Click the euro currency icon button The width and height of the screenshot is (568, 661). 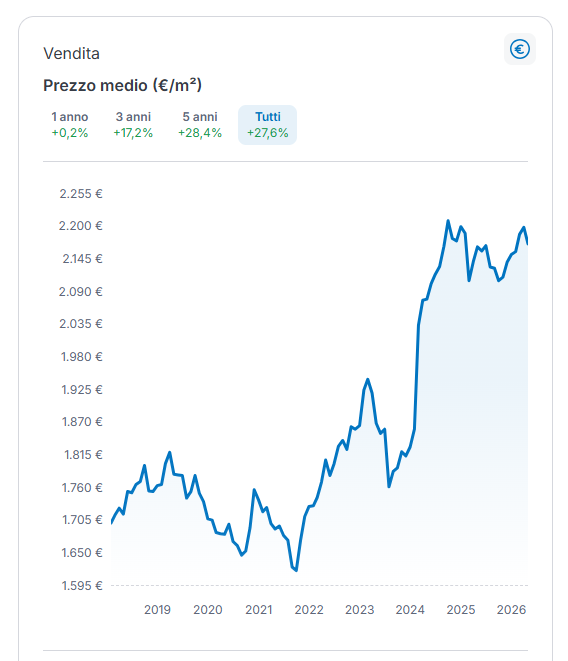[520, 49]
